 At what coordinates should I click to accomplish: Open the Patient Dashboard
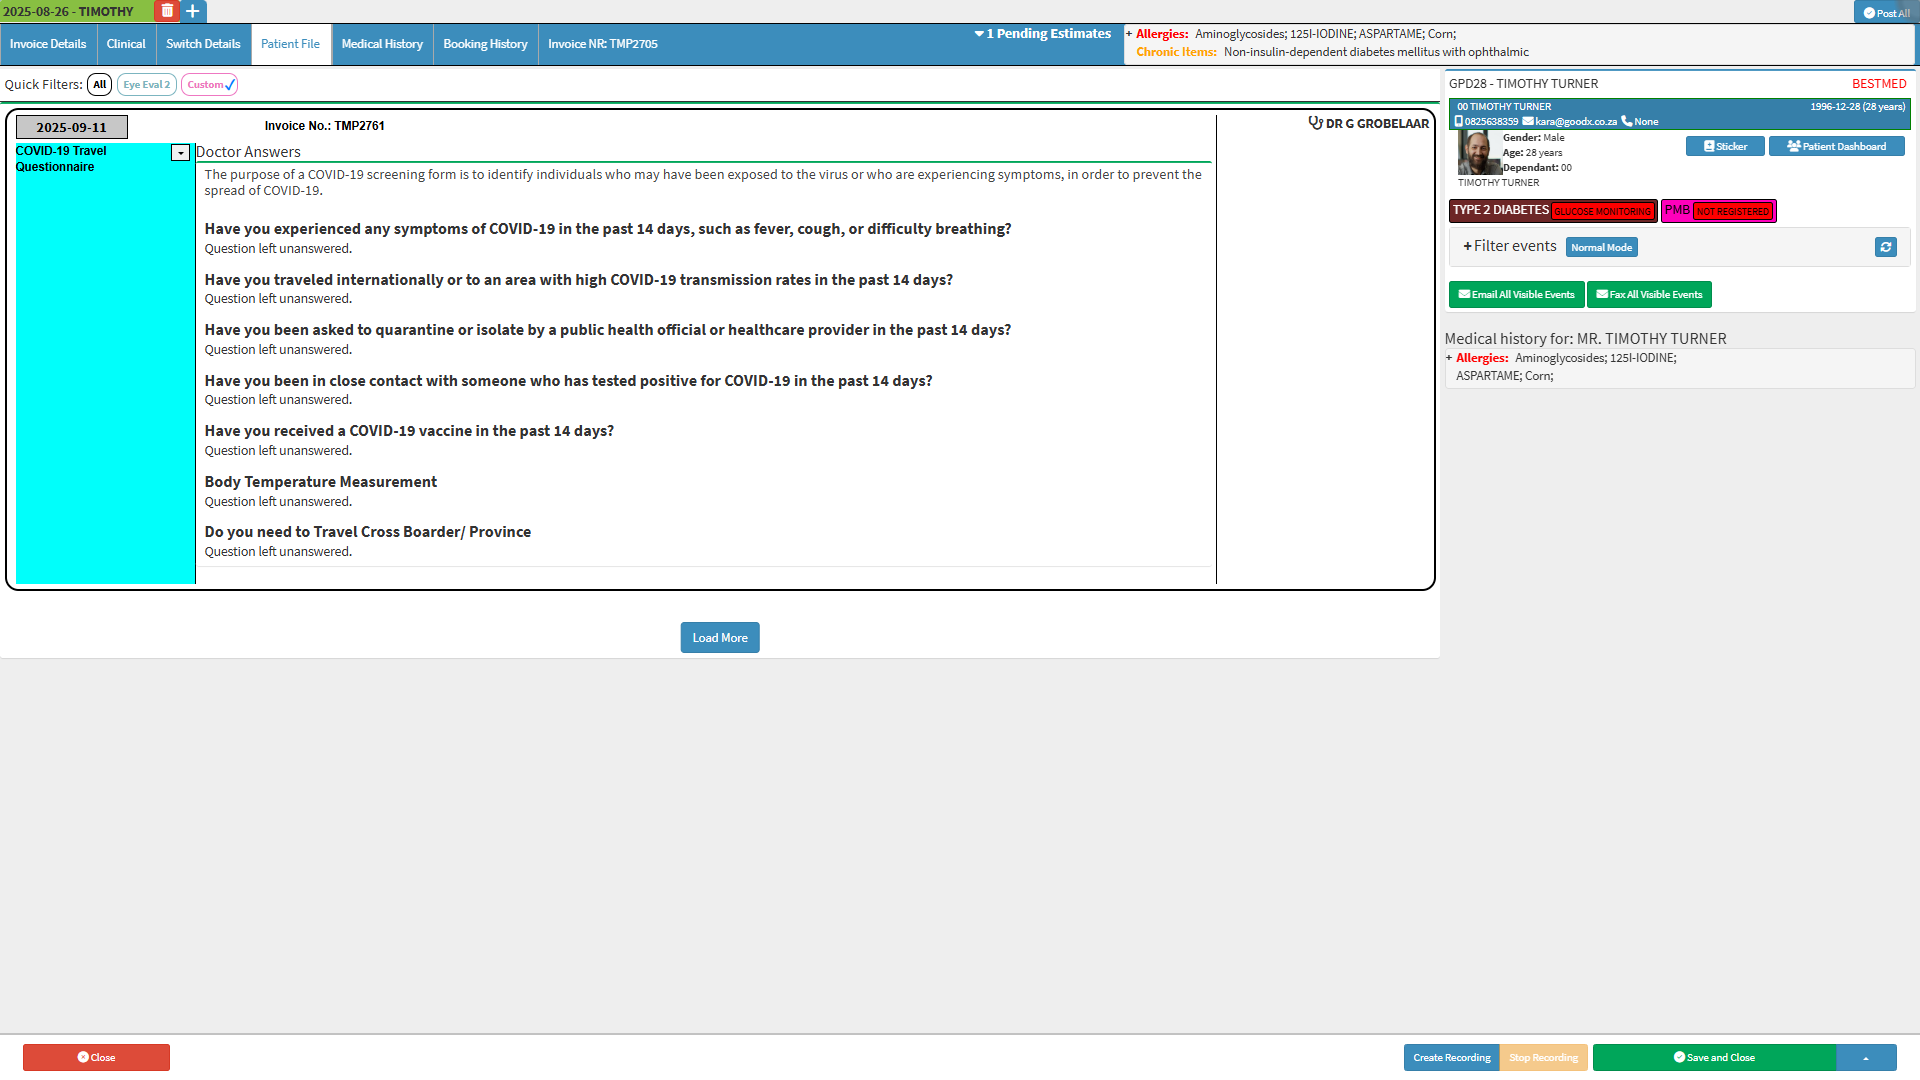point(1836,146)
